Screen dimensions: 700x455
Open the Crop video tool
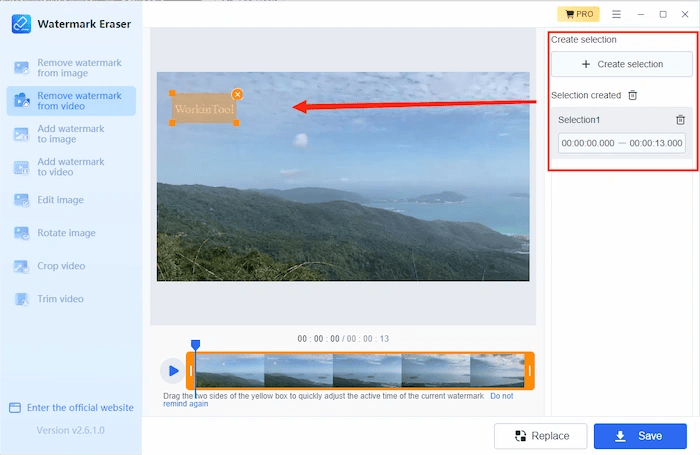(x=71, y=266)
